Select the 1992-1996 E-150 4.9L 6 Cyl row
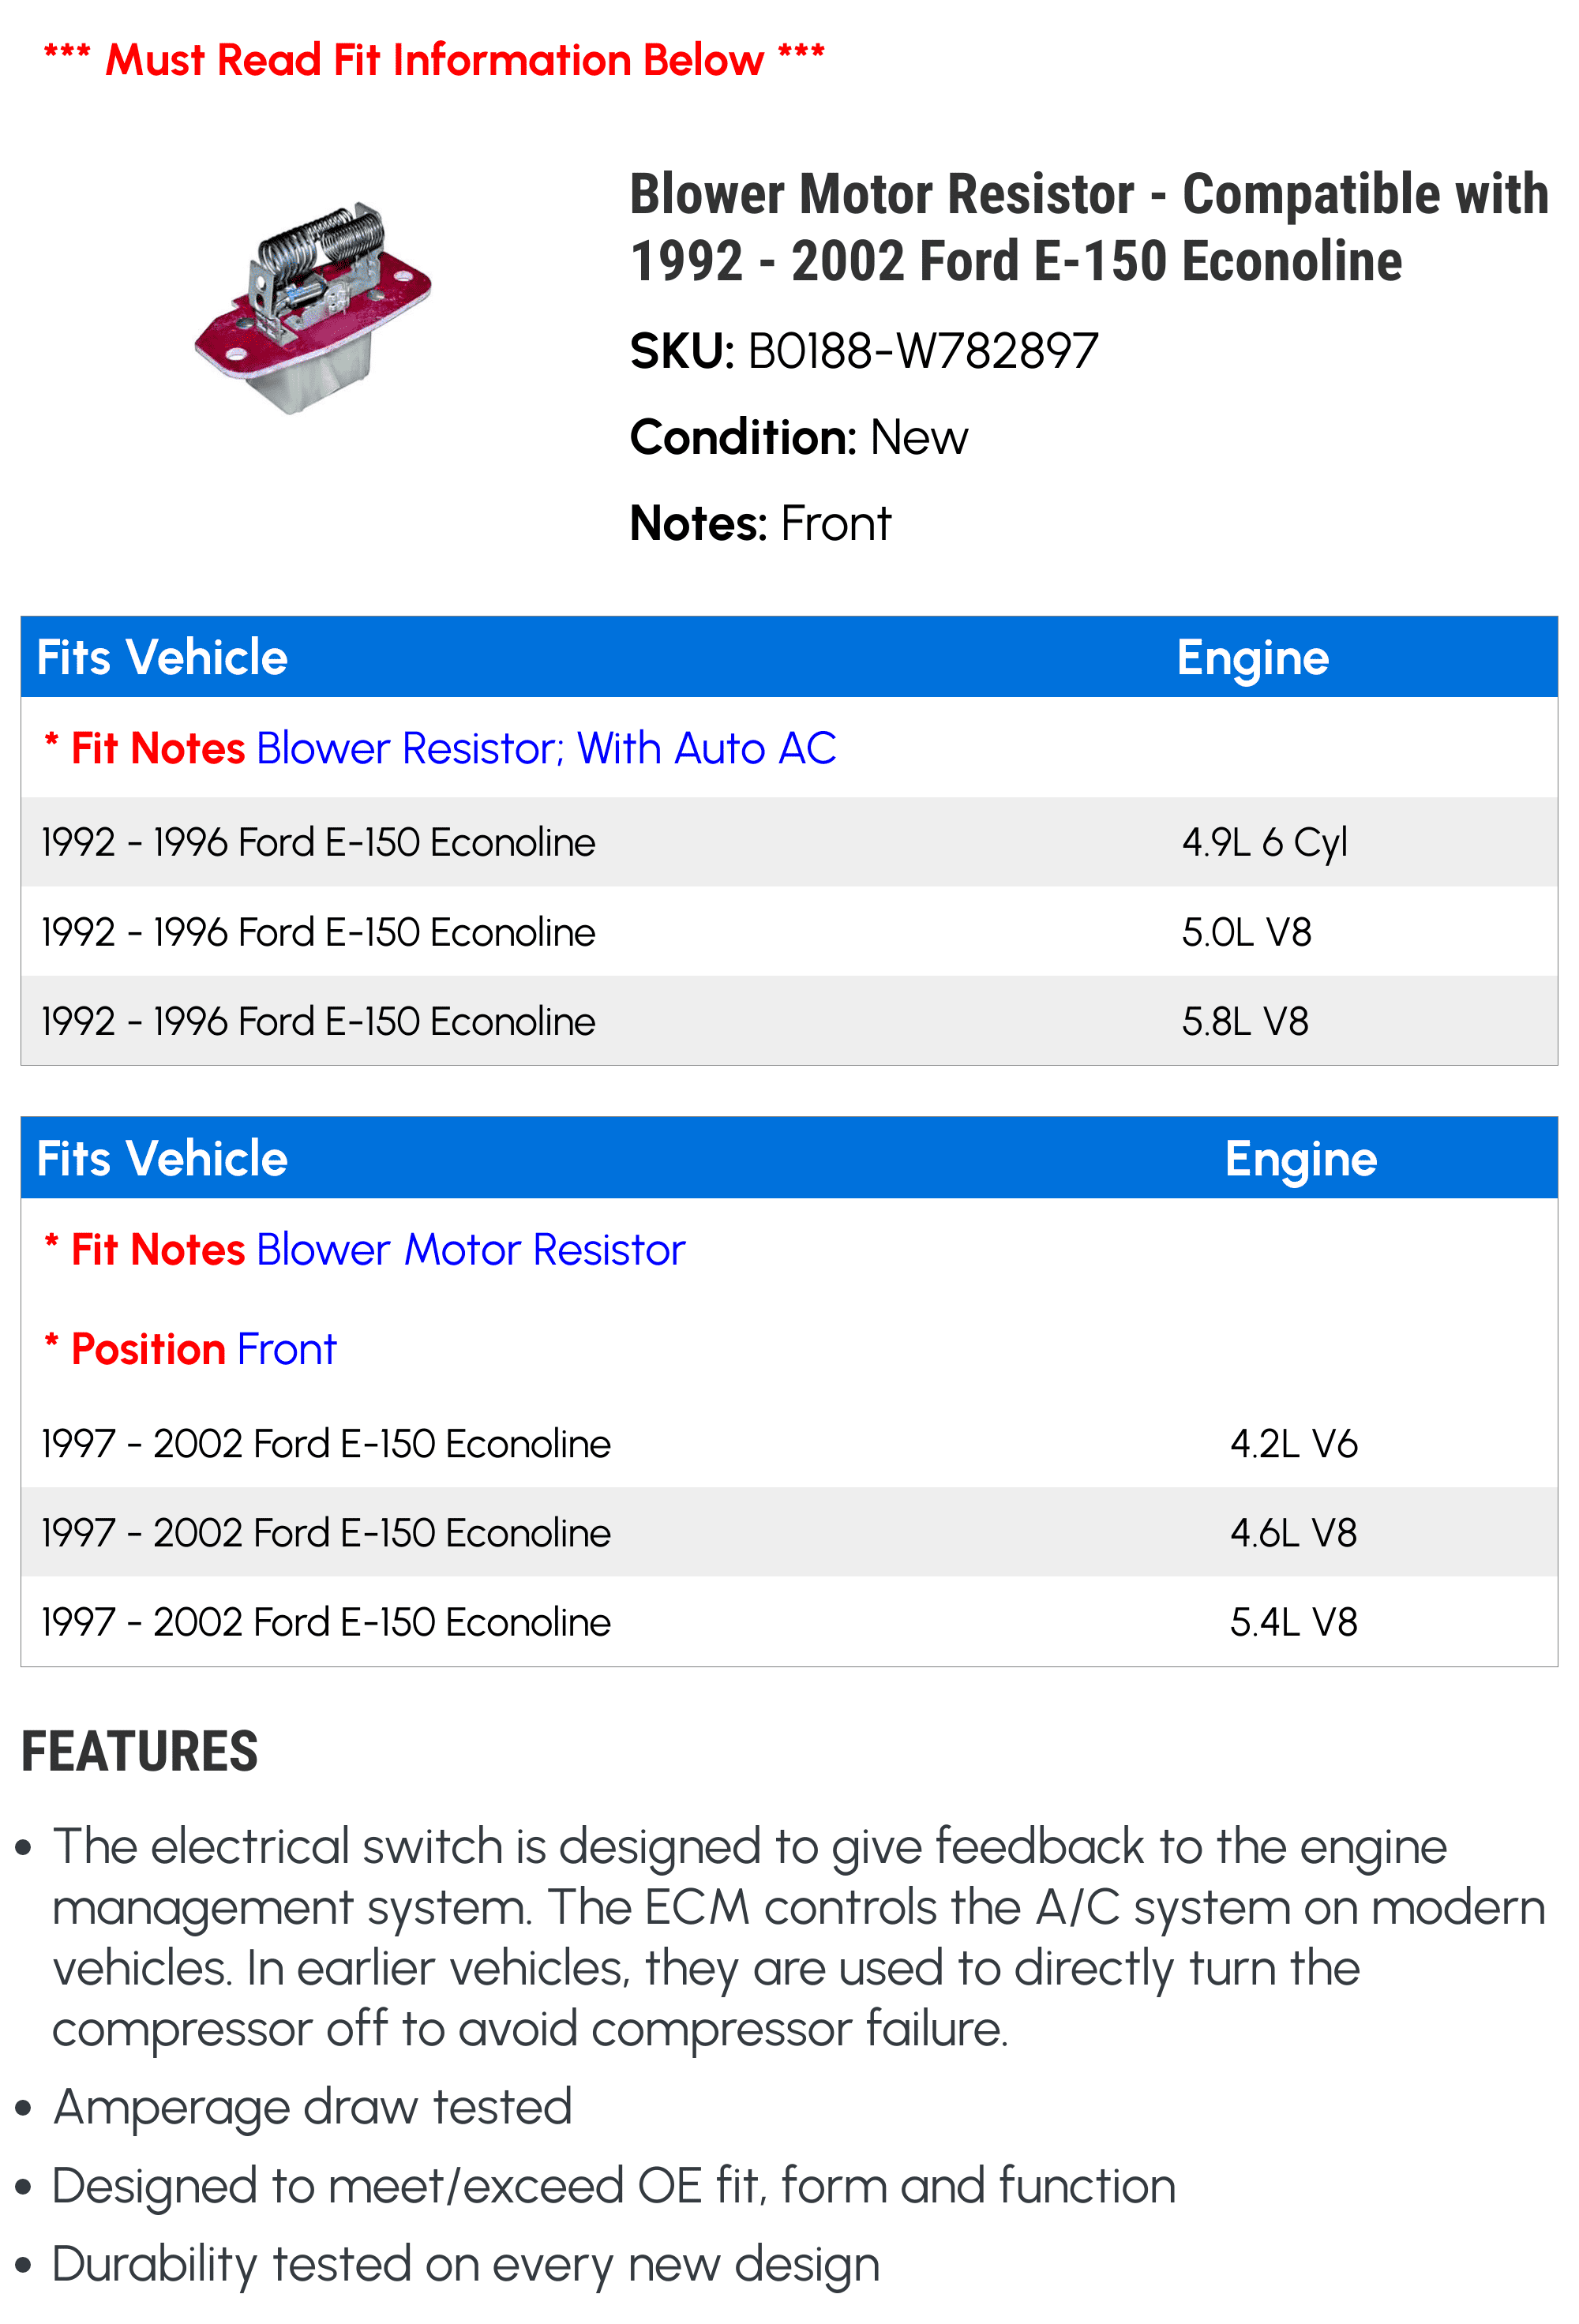The height and width of the screenshot is (2324, 1579). (789, 842)
